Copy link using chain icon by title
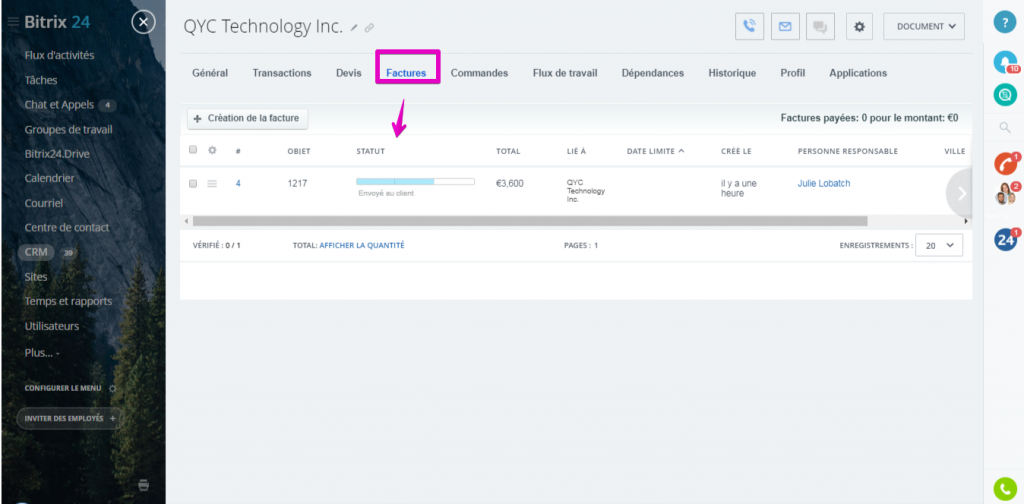 pyautogui.click(x=369, y=27)
